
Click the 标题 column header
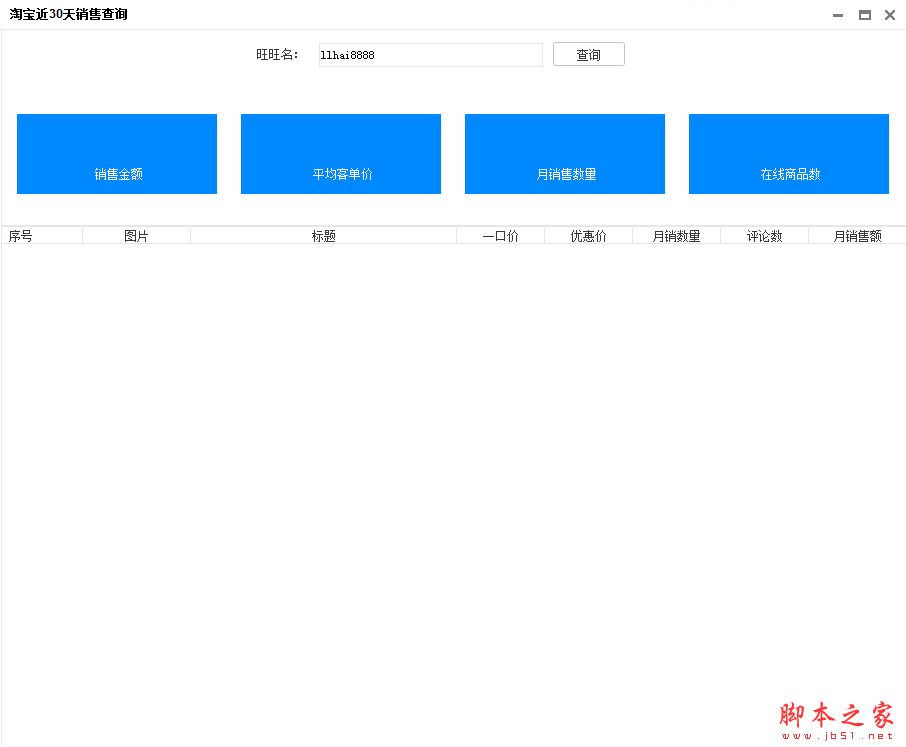tap(322, 236)
